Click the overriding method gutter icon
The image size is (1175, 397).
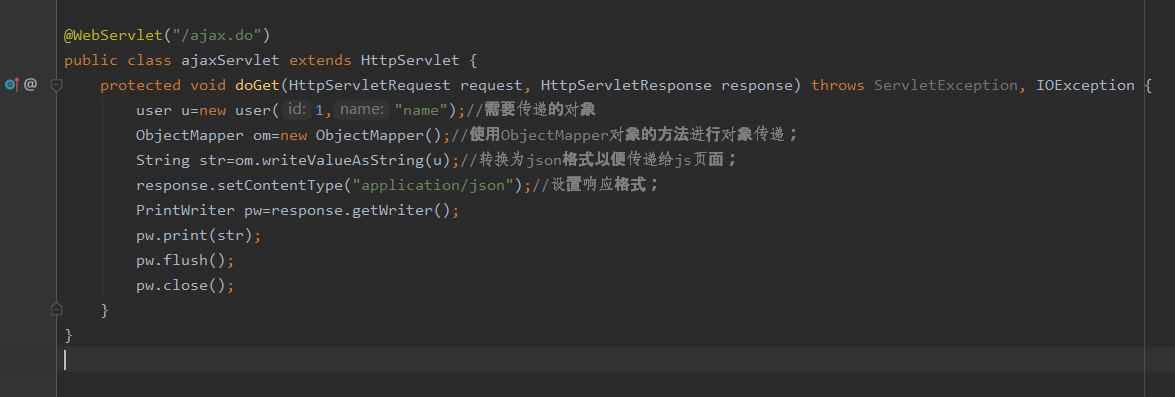pyautogui.click(x=11, y=85)
